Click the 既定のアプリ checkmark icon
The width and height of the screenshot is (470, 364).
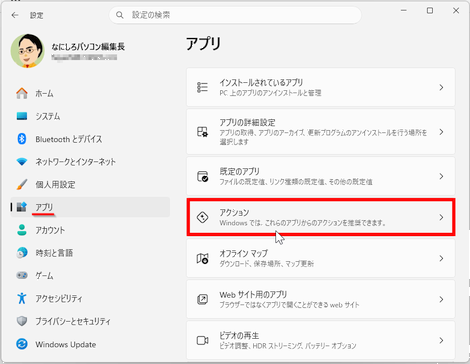[202, 176]
